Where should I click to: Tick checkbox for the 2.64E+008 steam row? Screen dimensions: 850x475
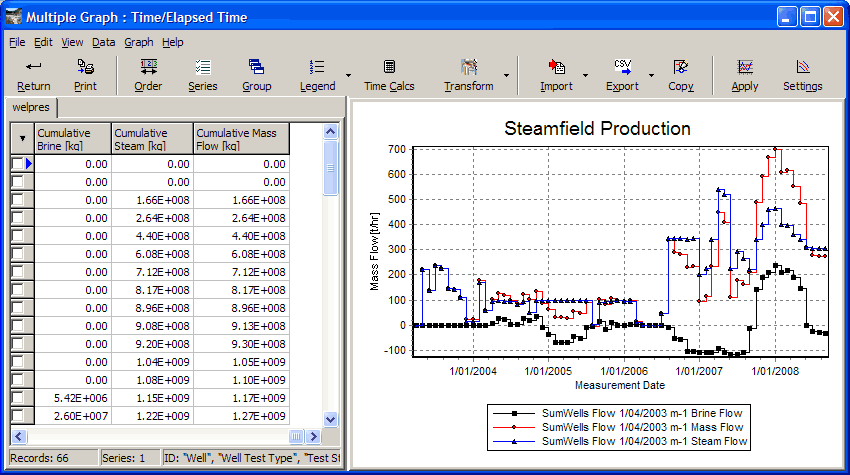click(17, 217)
